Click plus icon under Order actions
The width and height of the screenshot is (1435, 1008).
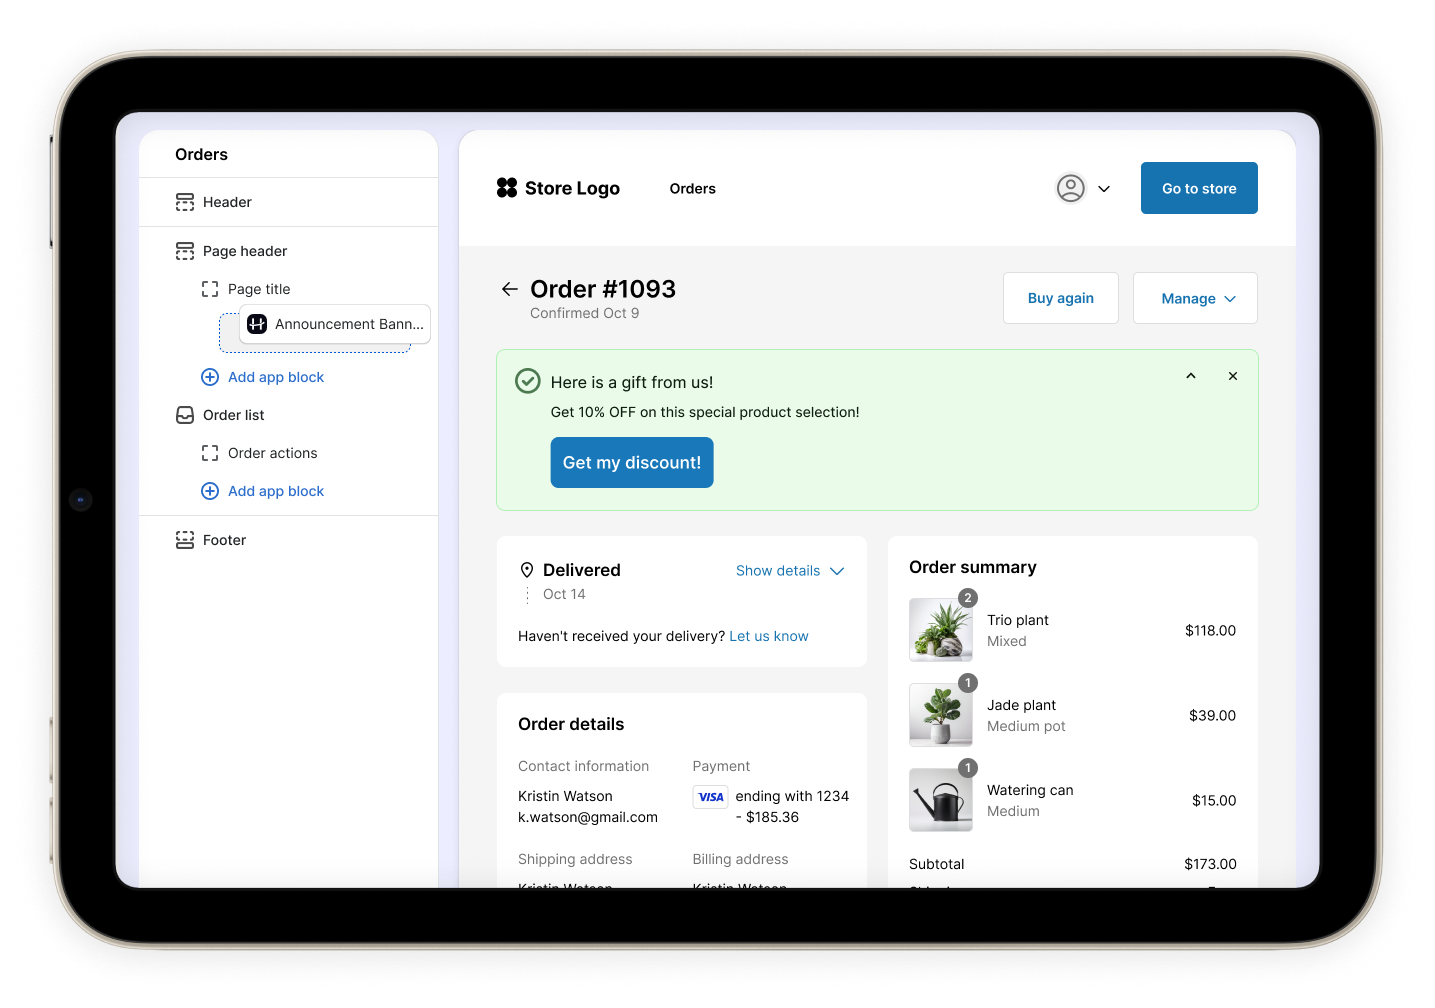[x=210, y=491]
